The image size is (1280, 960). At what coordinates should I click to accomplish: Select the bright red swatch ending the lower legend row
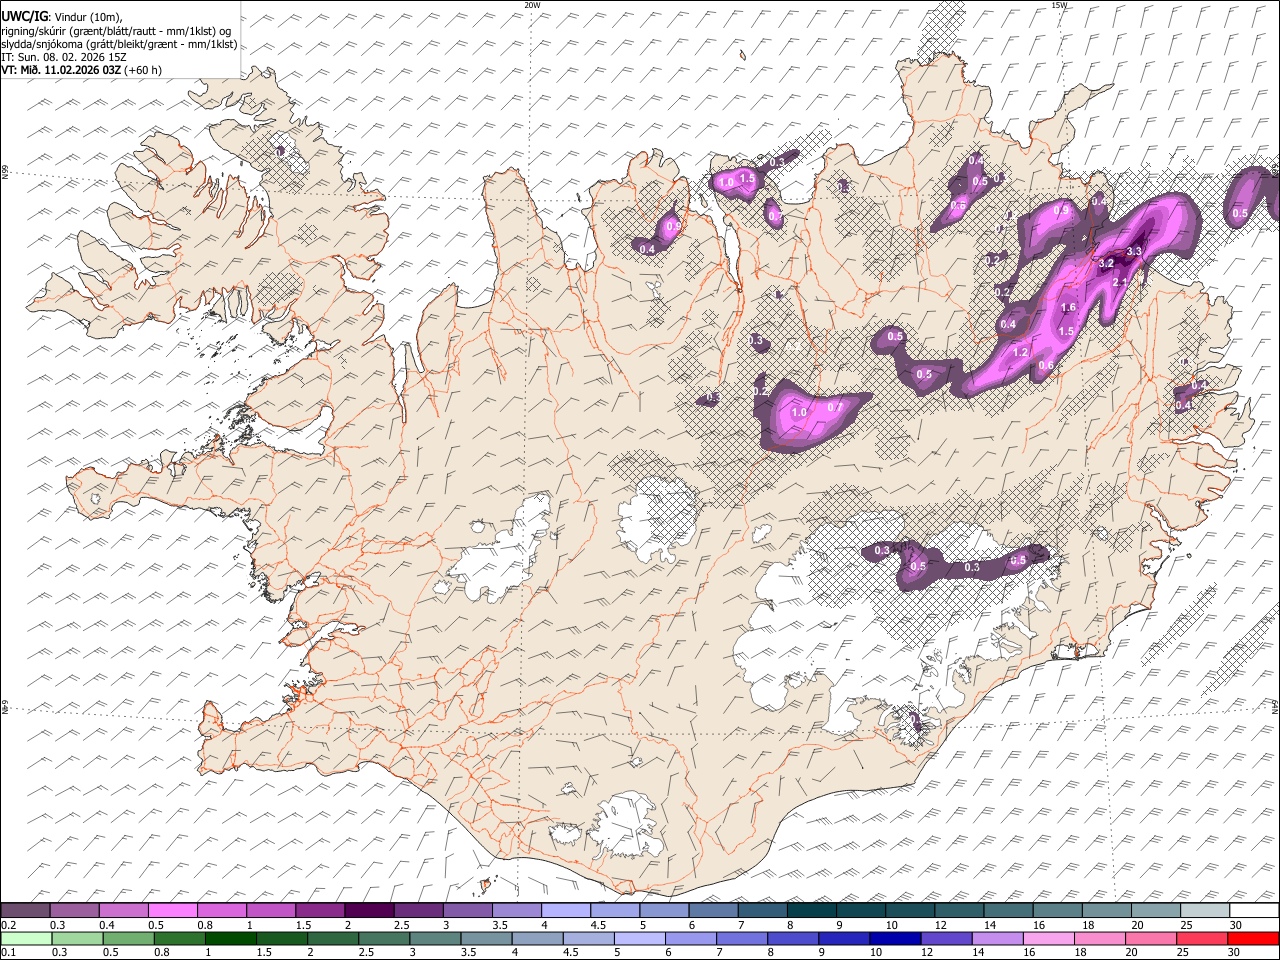[1254, 938]
